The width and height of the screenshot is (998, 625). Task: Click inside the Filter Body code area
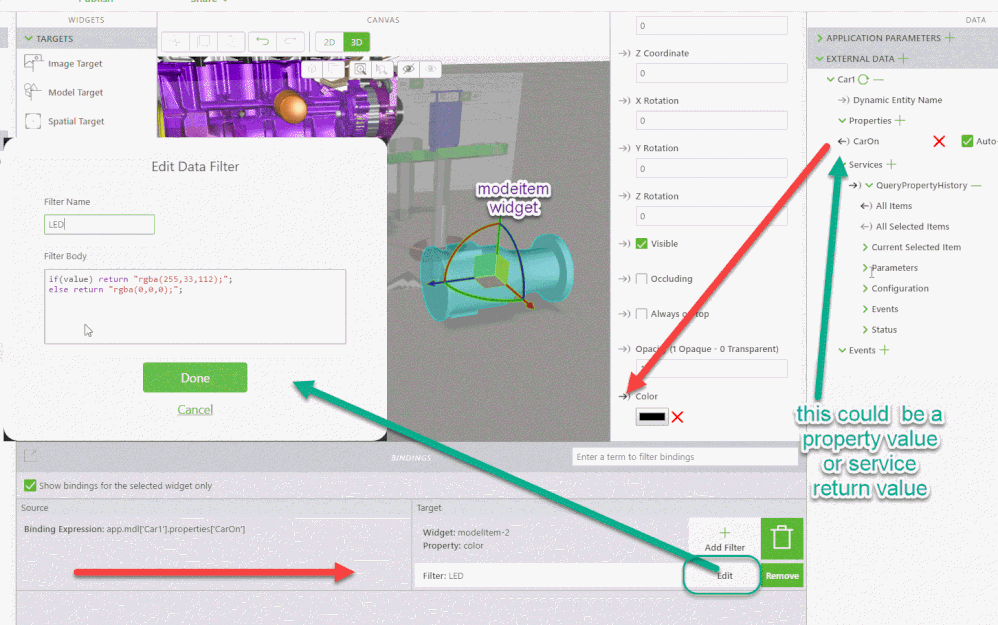[x=195, y=307]
